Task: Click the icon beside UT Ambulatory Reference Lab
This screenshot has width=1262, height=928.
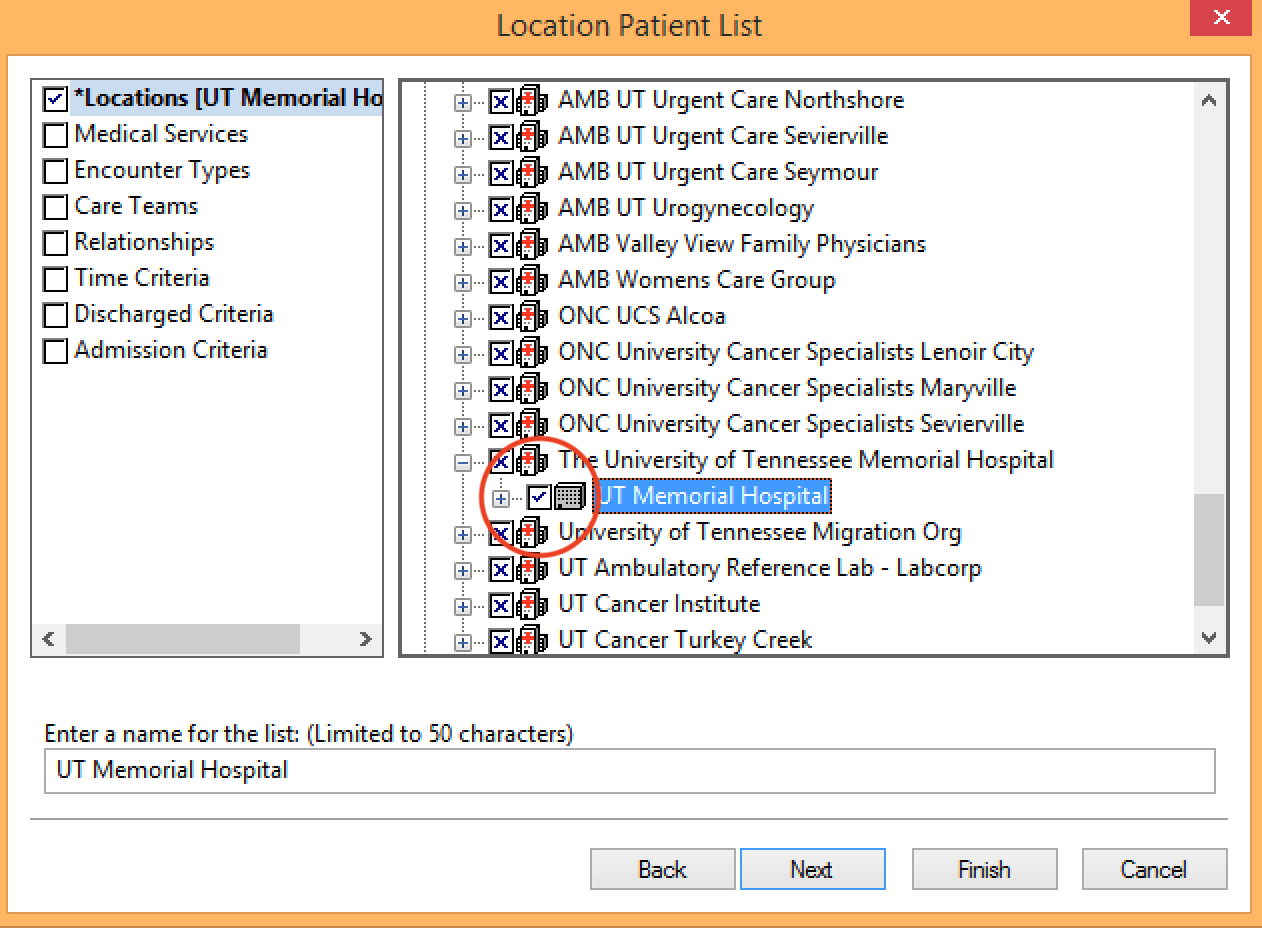Action: click(532, 569)
